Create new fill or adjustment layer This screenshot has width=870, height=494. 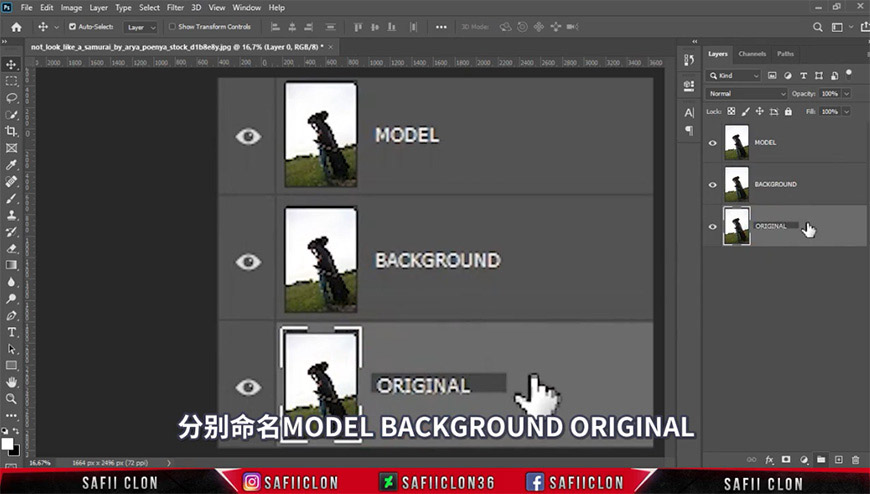tap(803, 460)
